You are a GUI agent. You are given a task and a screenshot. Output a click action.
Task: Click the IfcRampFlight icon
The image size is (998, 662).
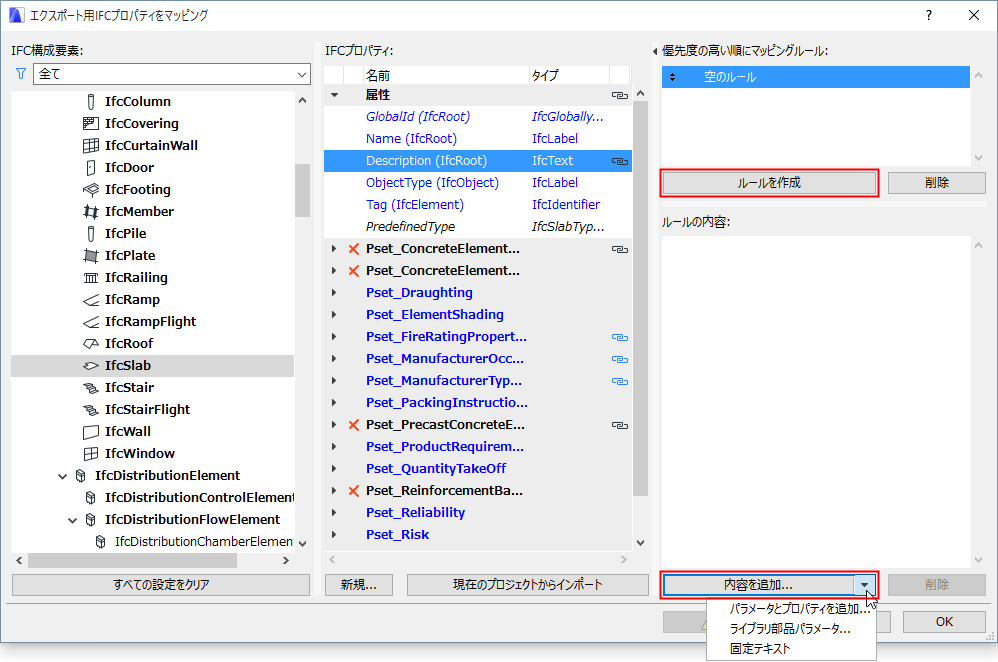91,322
